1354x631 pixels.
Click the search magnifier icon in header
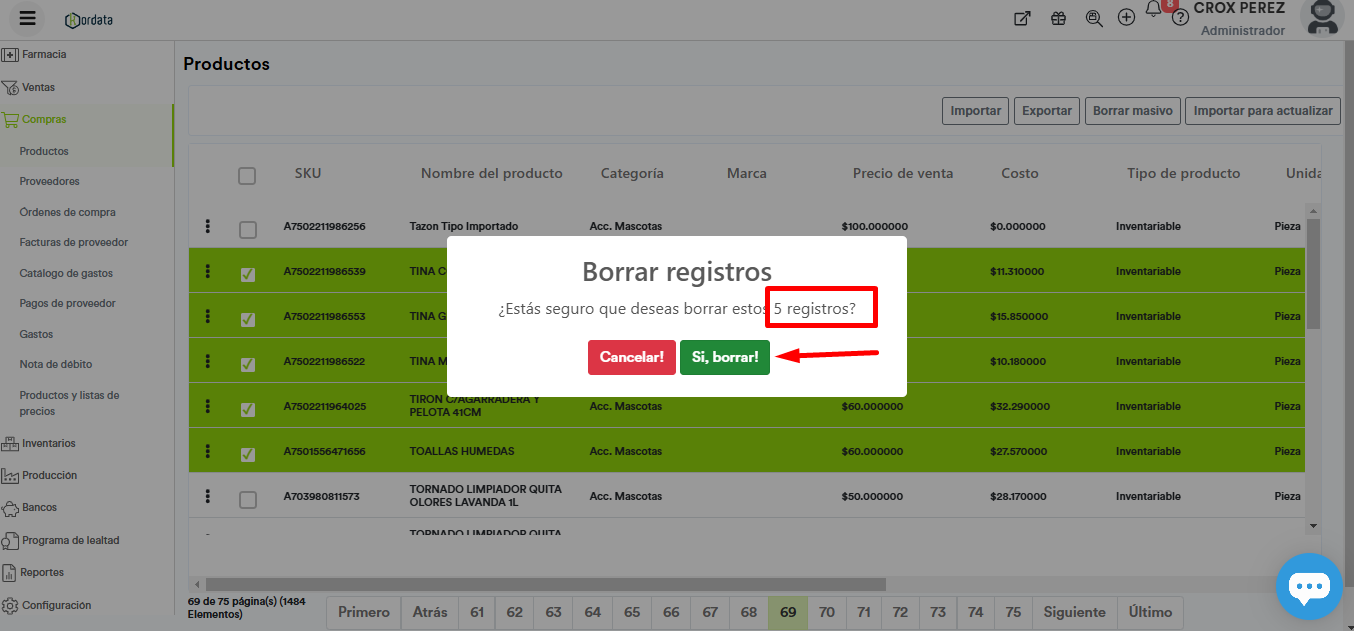1093,18
